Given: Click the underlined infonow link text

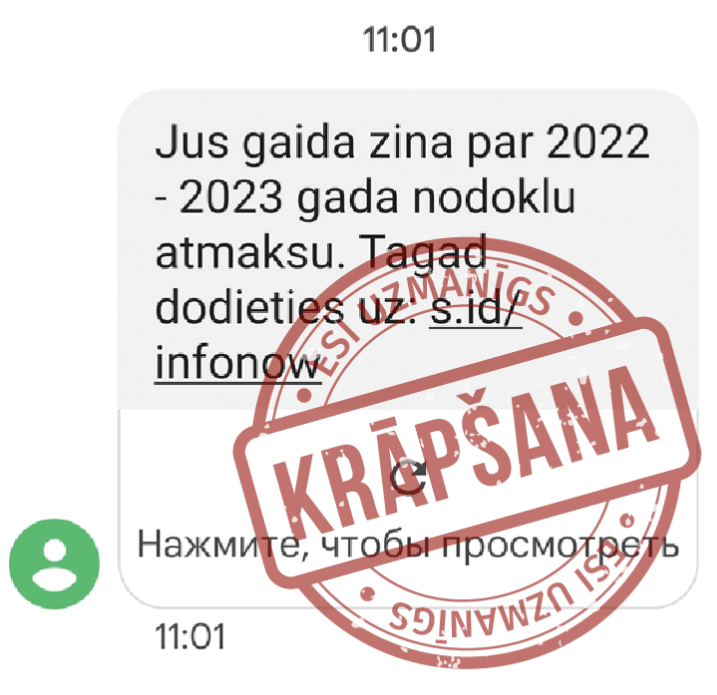Looking at the screenshot, I should pos(237,364).
